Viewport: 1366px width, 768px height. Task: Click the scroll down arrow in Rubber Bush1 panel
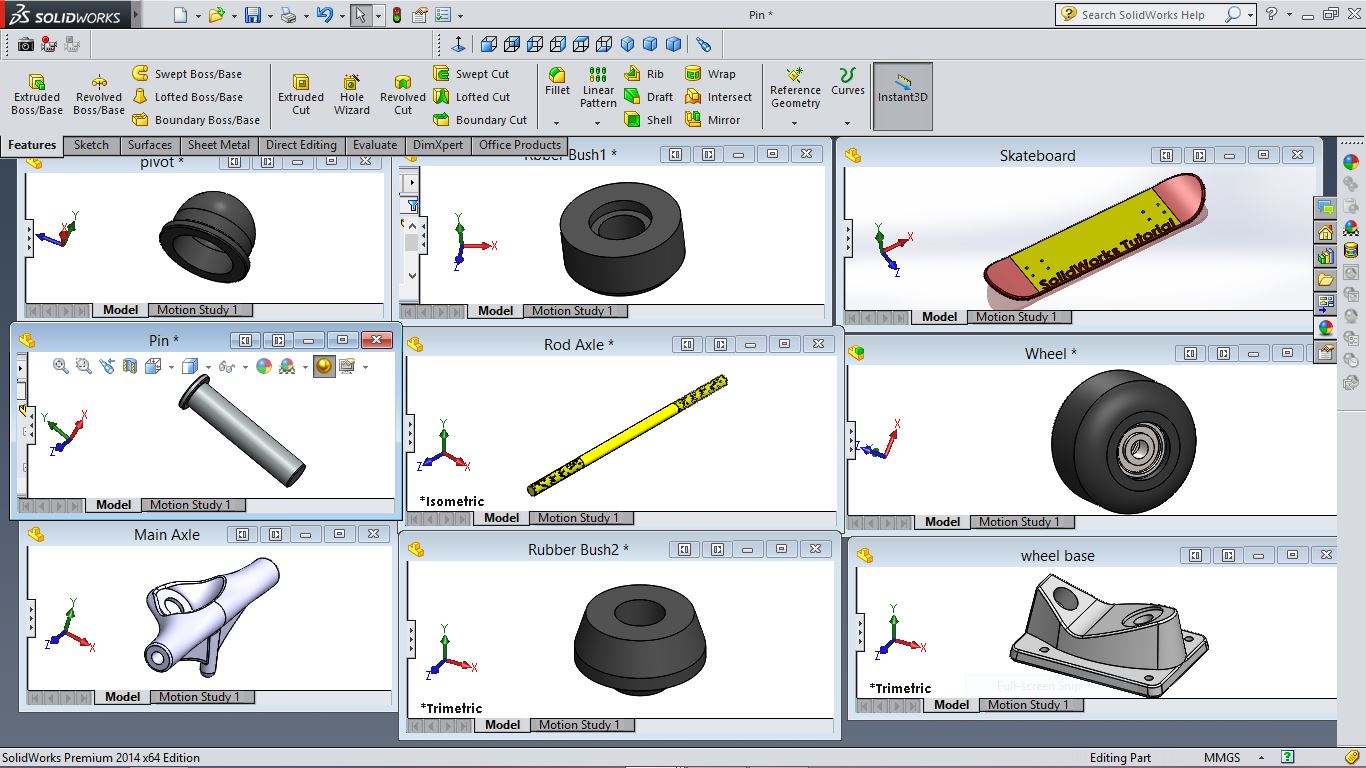click(412, 275)
